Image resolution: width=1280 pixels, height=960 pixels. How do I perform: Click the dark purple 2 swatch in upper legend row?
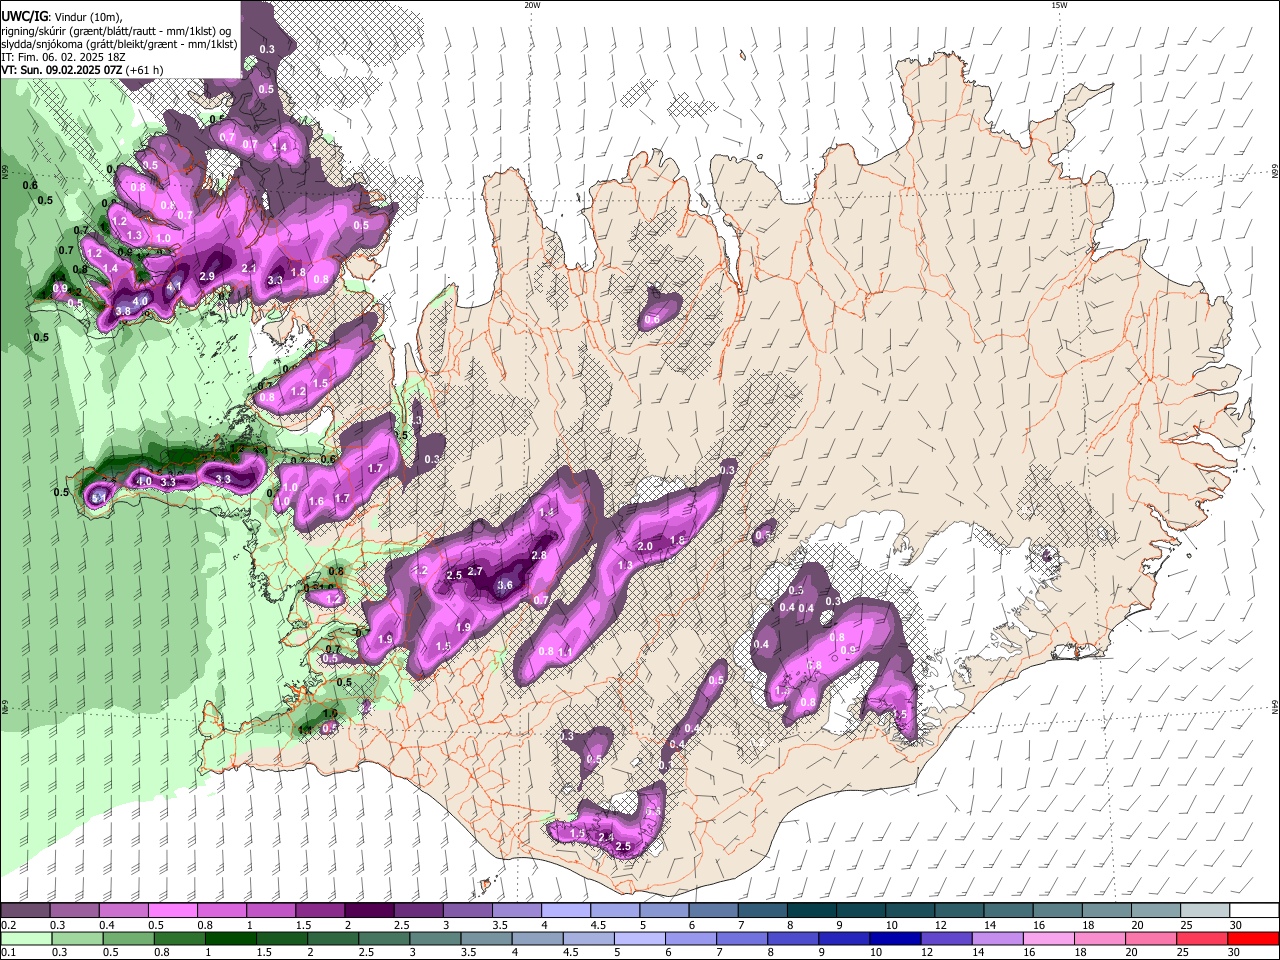pos(369,911)
